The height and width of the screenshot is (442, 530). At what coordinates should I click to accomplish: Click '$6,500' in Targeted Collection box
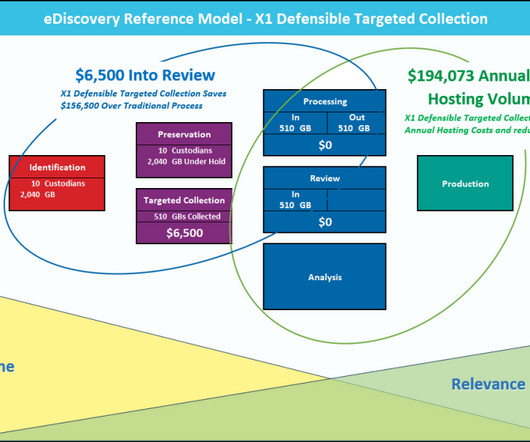tap(185, 233)
